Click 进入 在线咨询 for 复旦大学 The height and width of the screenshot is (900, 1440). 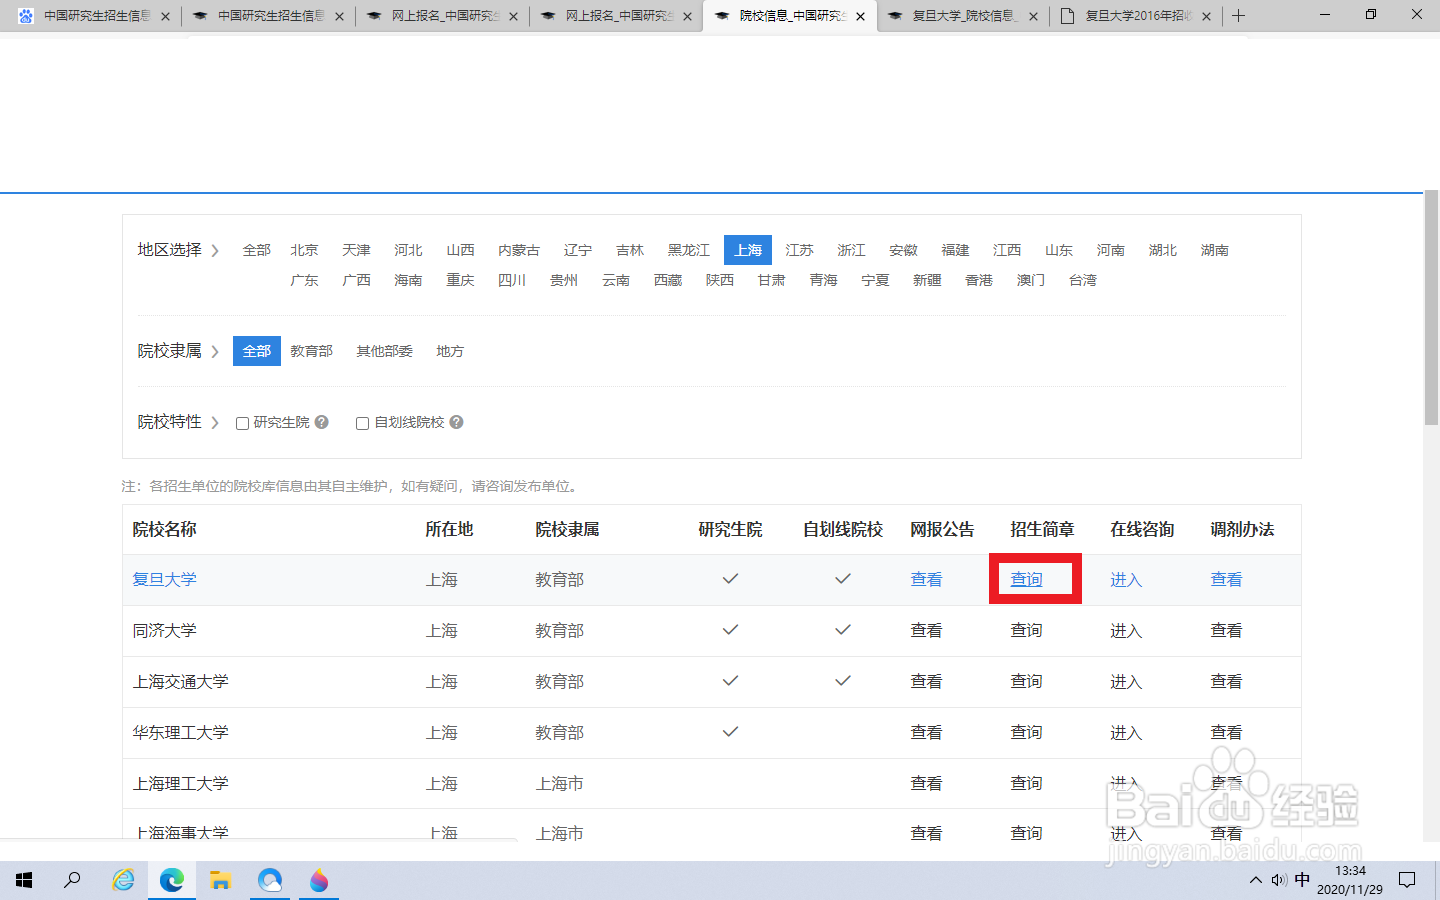click(x=1126, y=580)
